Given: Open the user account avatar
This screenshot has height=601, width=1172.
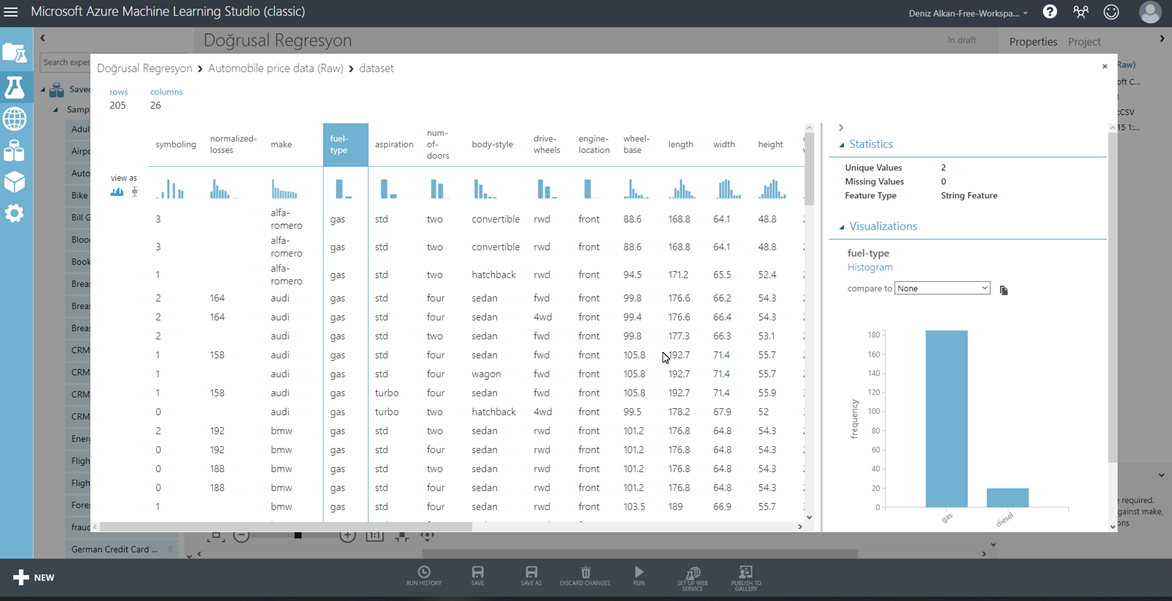Looking at the screenshot, I should tap(1150, 12).
